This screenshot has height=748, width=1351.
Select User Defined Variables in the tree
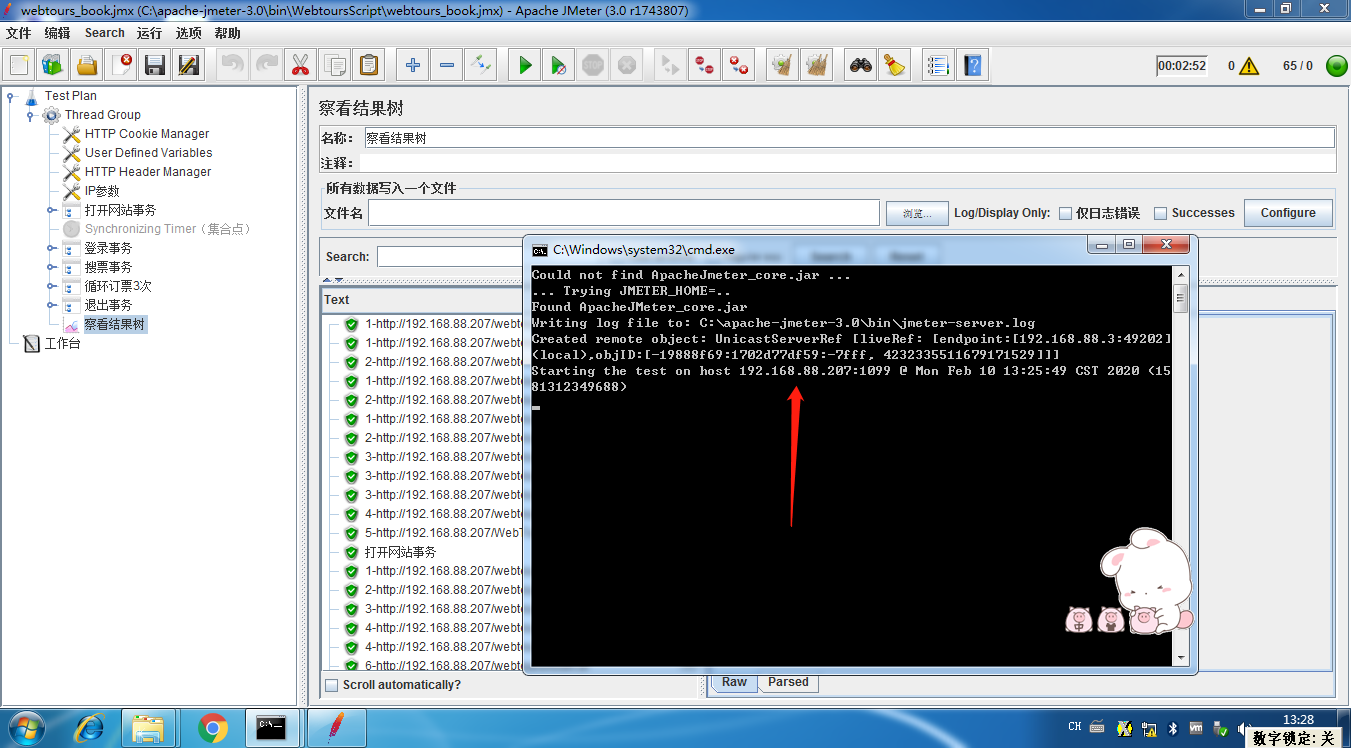pos(148,153)
